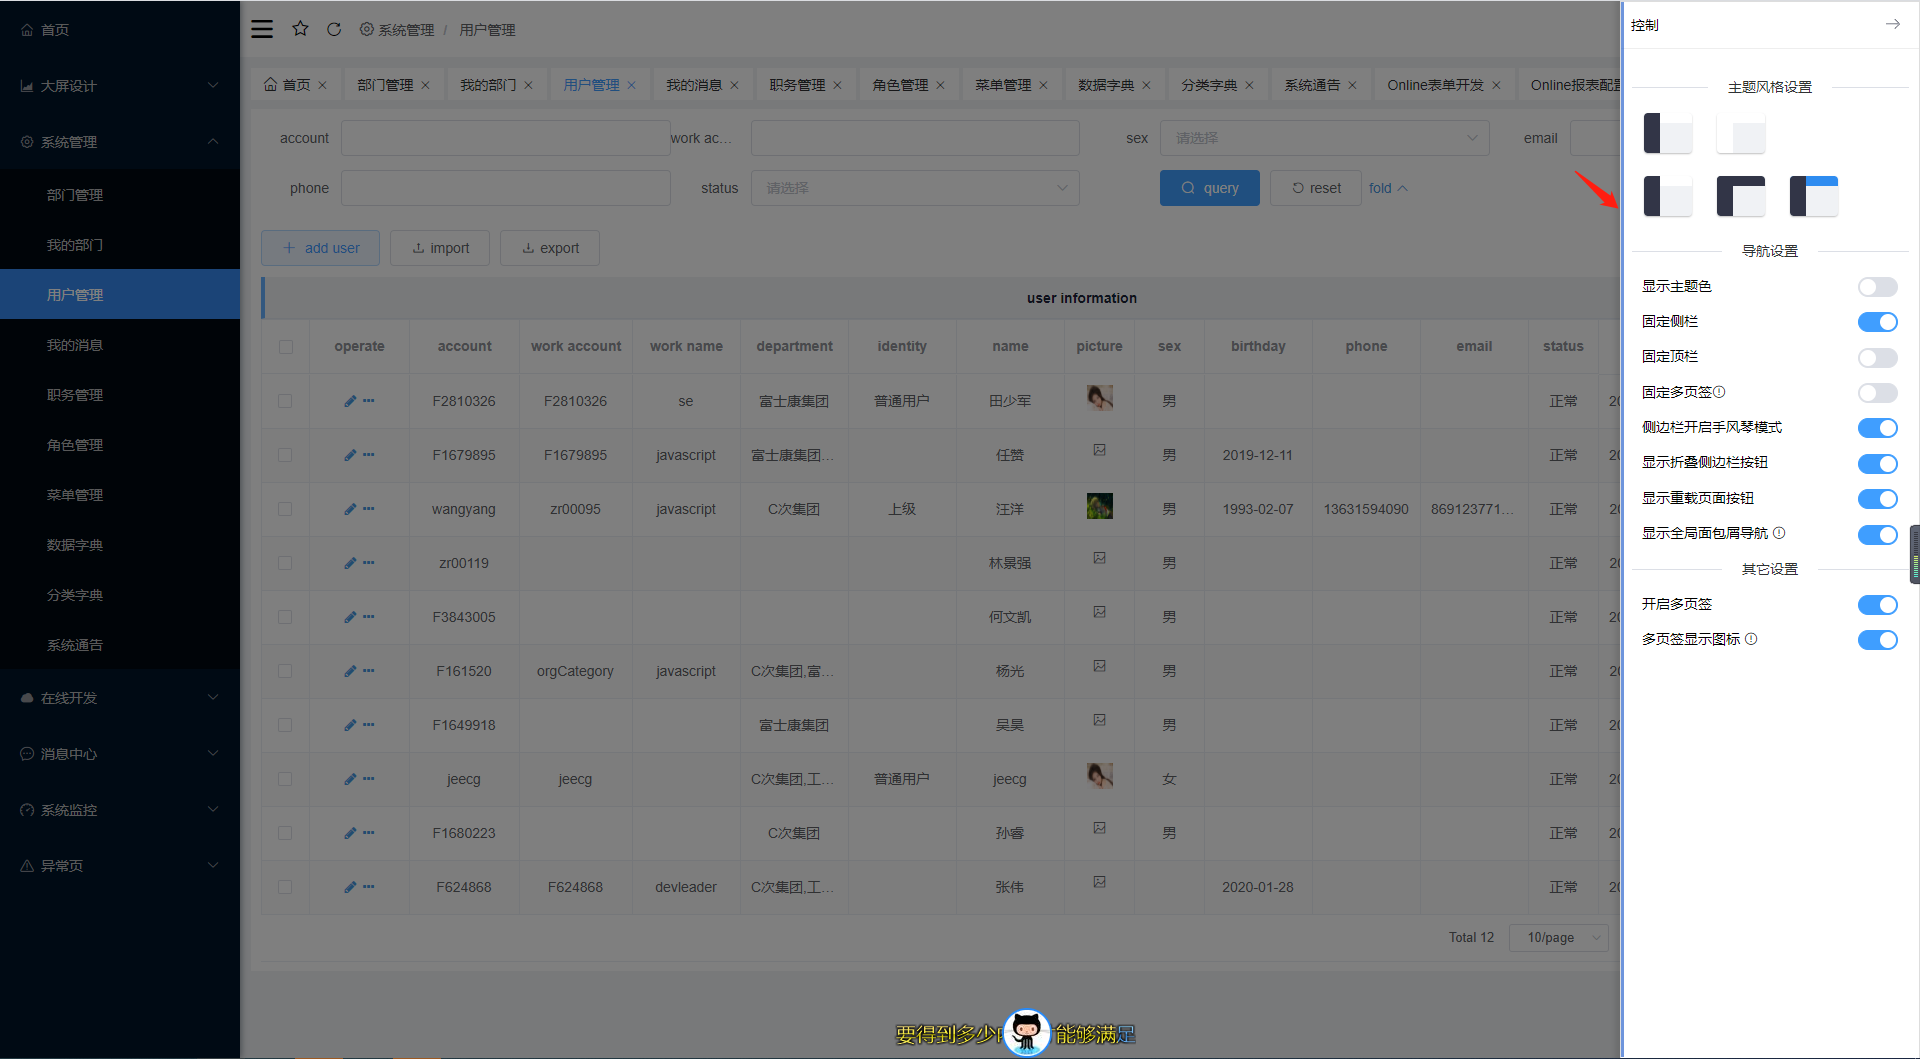Viewport: 1920px width, 1059px height.
Task: Click info icon next to 固定多页签
Action: tap(1719, 392)
